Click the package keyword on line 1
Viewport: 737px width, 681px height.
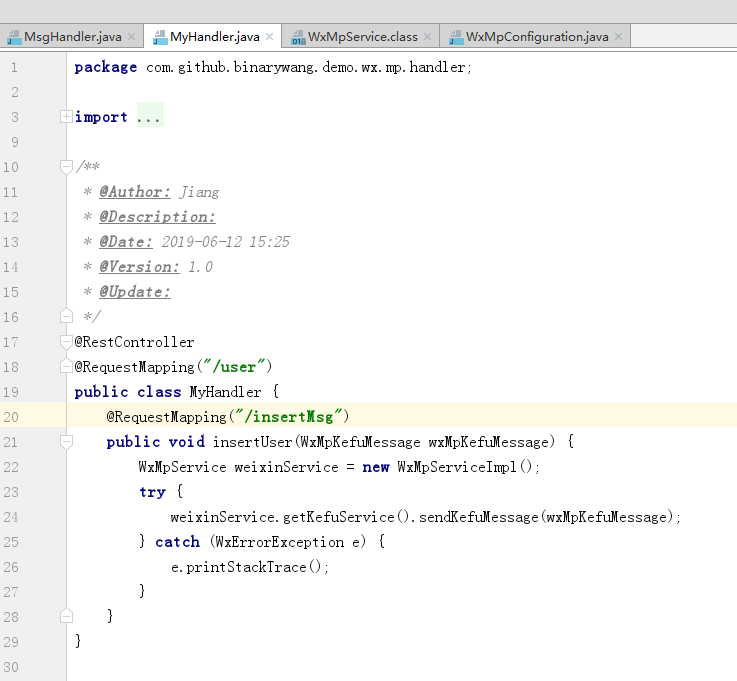(106, 68)
